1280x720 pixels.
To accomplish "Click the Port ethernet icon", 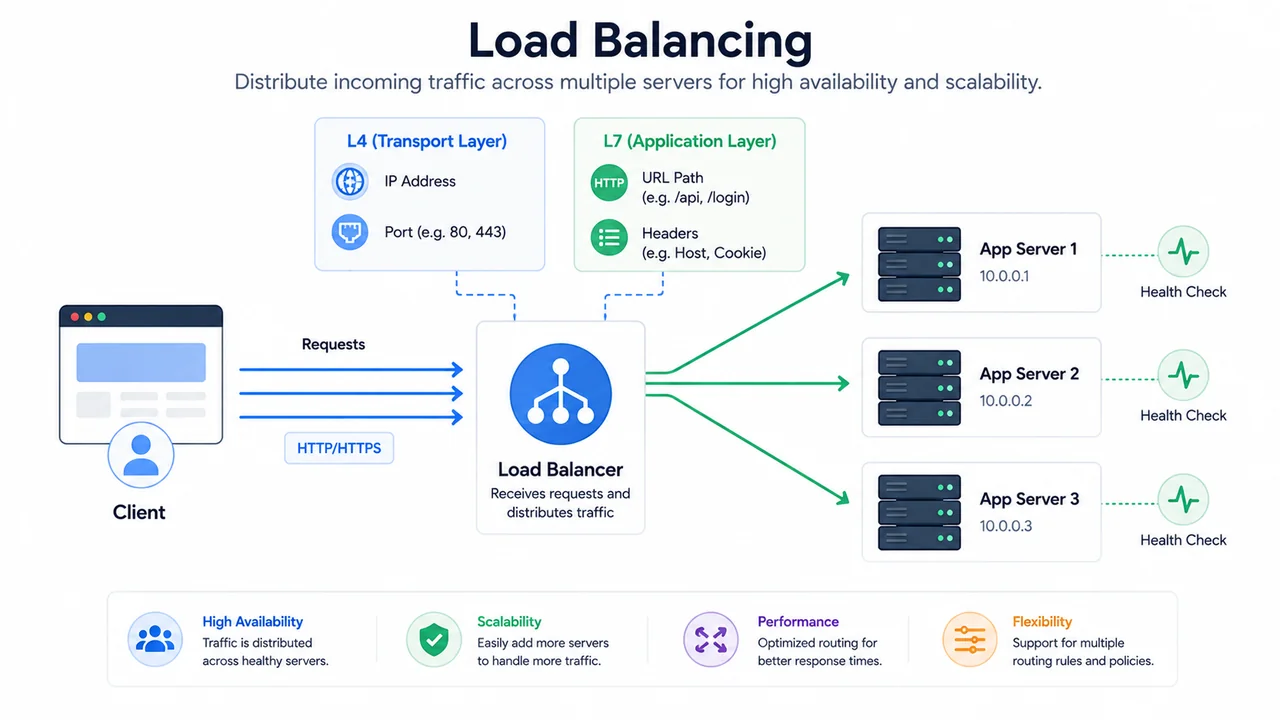I will coord(350,233).
